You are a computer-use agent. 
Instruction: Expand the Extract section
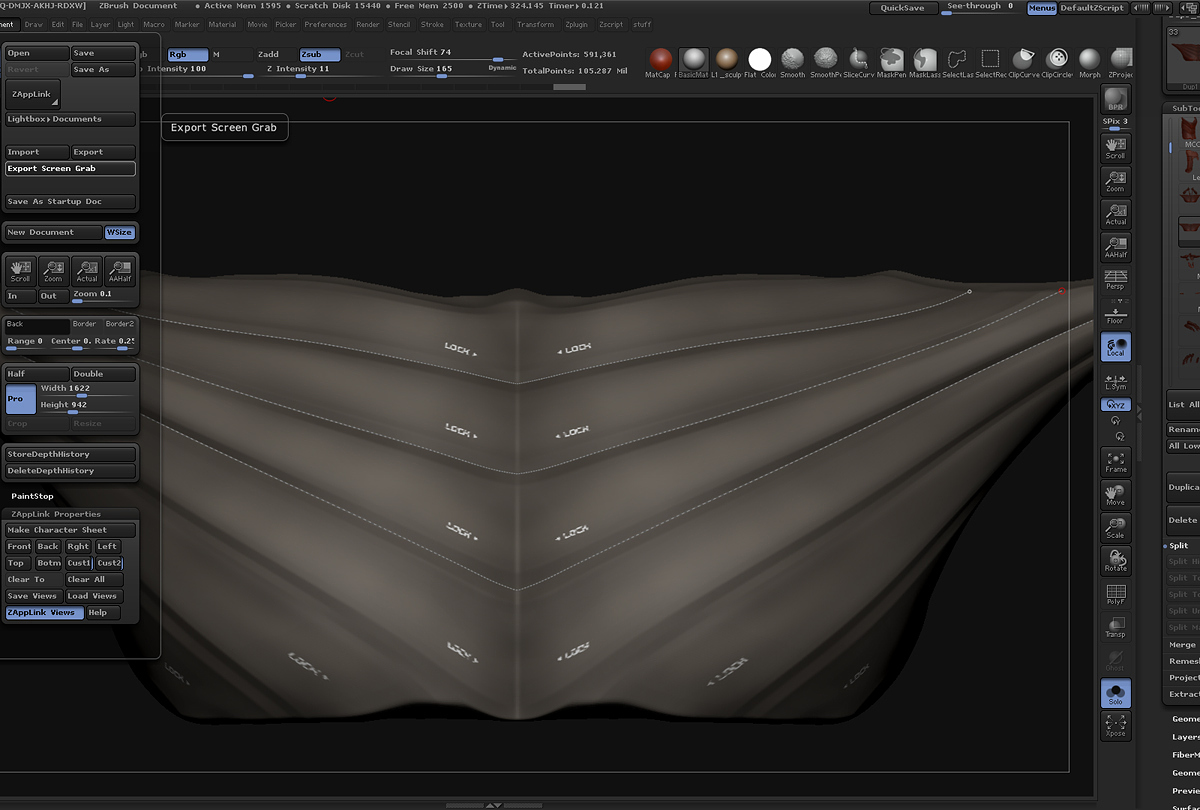coord(1184,694)
